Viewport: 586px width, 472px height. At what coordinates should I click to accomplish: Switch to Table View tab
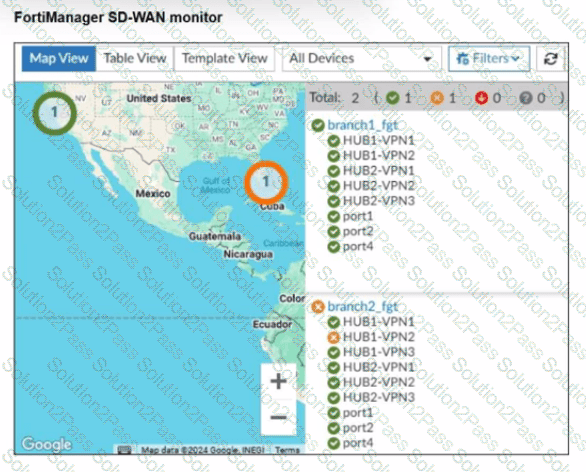135,59
